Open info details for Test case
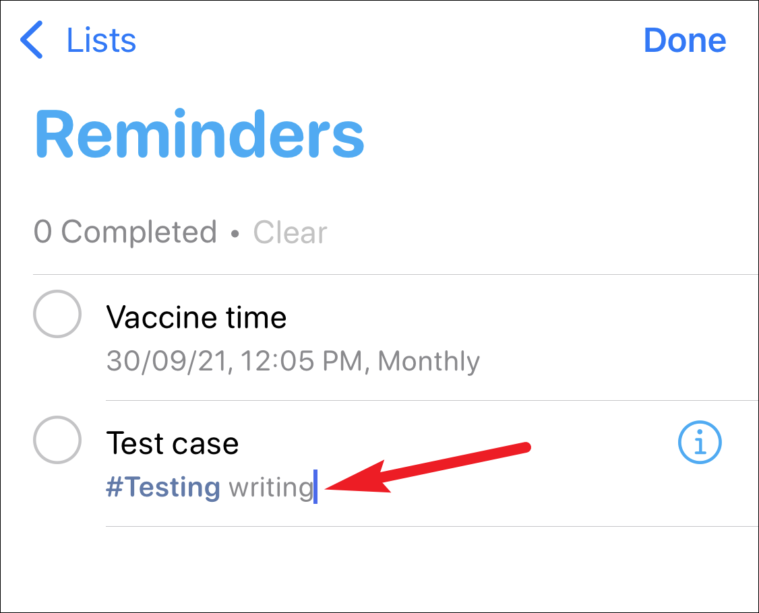The width and height of the screenshot is (759, 613). pos(699,442)
